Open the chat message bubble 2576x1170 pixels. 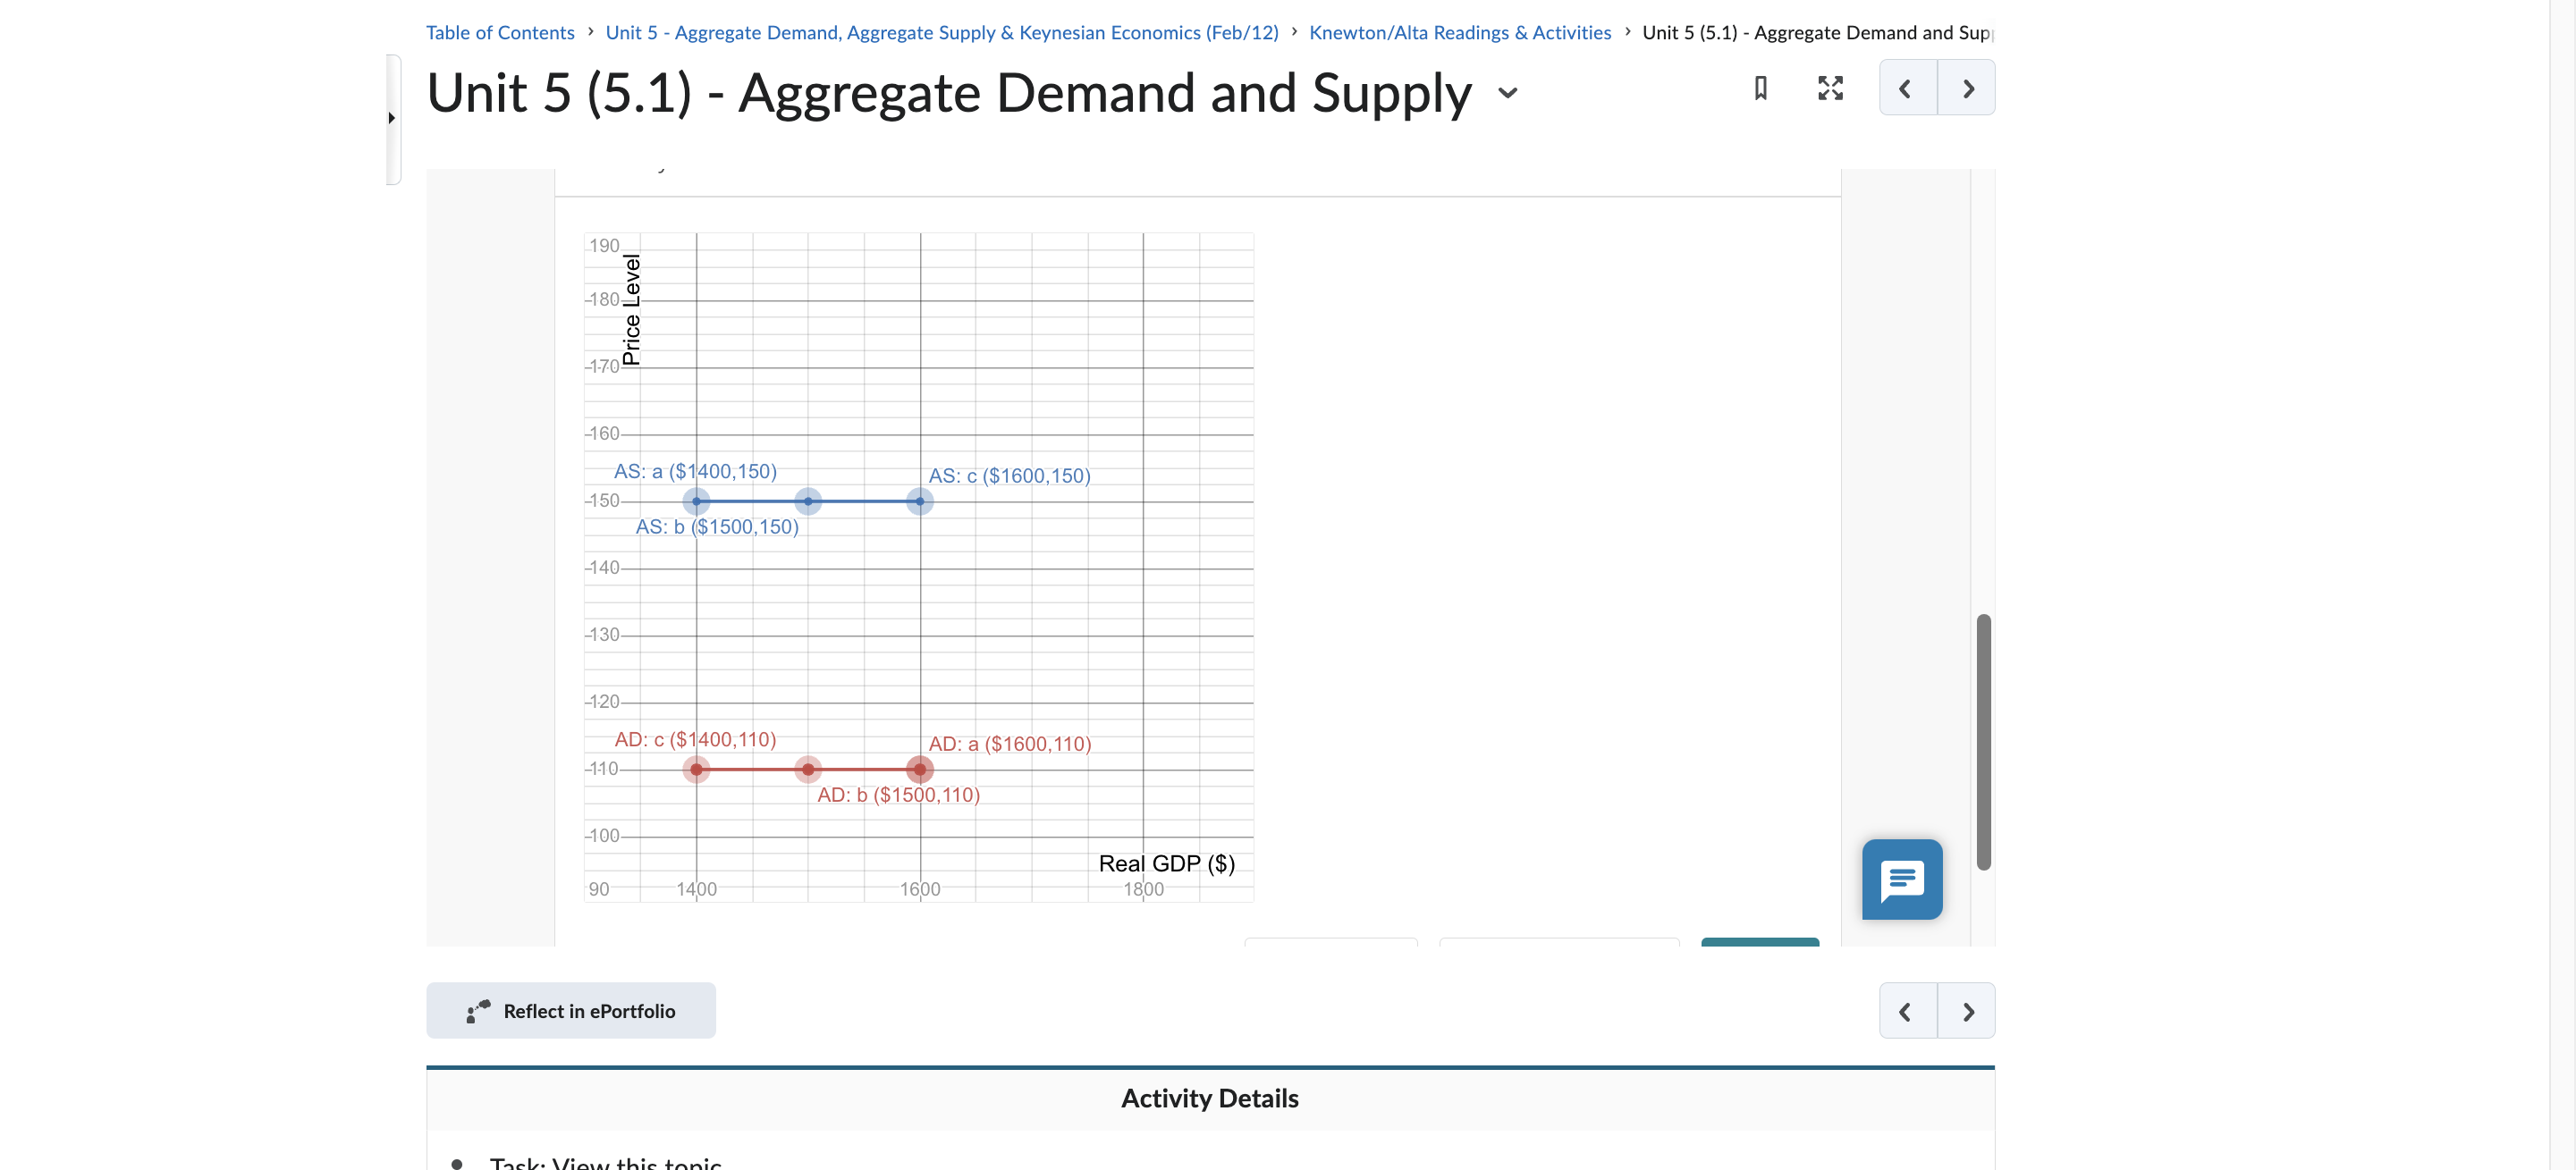tap(1902, 880)
